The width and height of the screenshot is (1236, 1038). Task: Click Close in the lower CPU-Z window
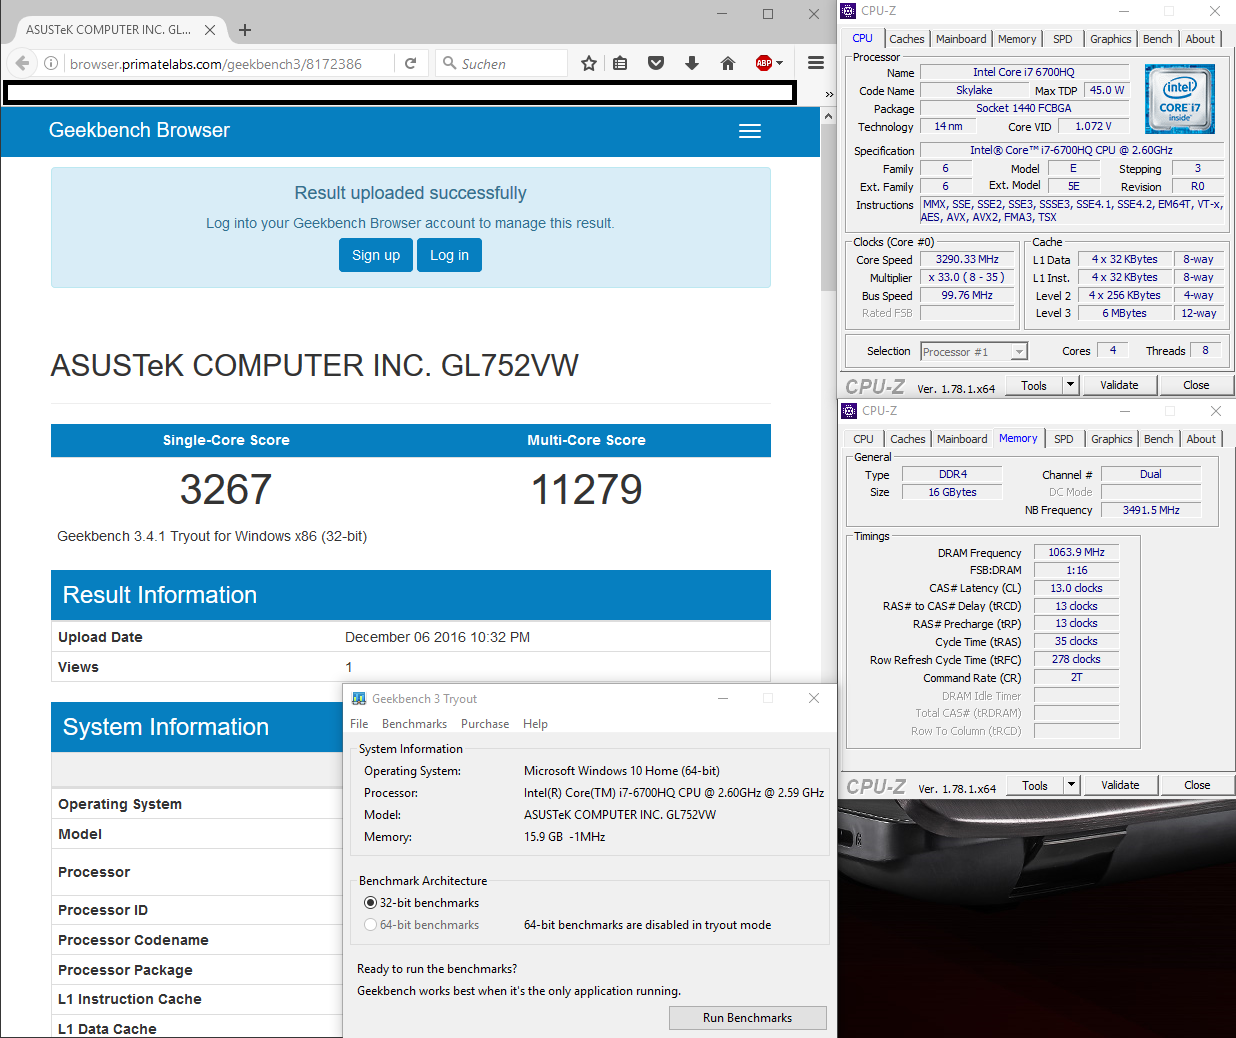click(x=1197, y=785)
